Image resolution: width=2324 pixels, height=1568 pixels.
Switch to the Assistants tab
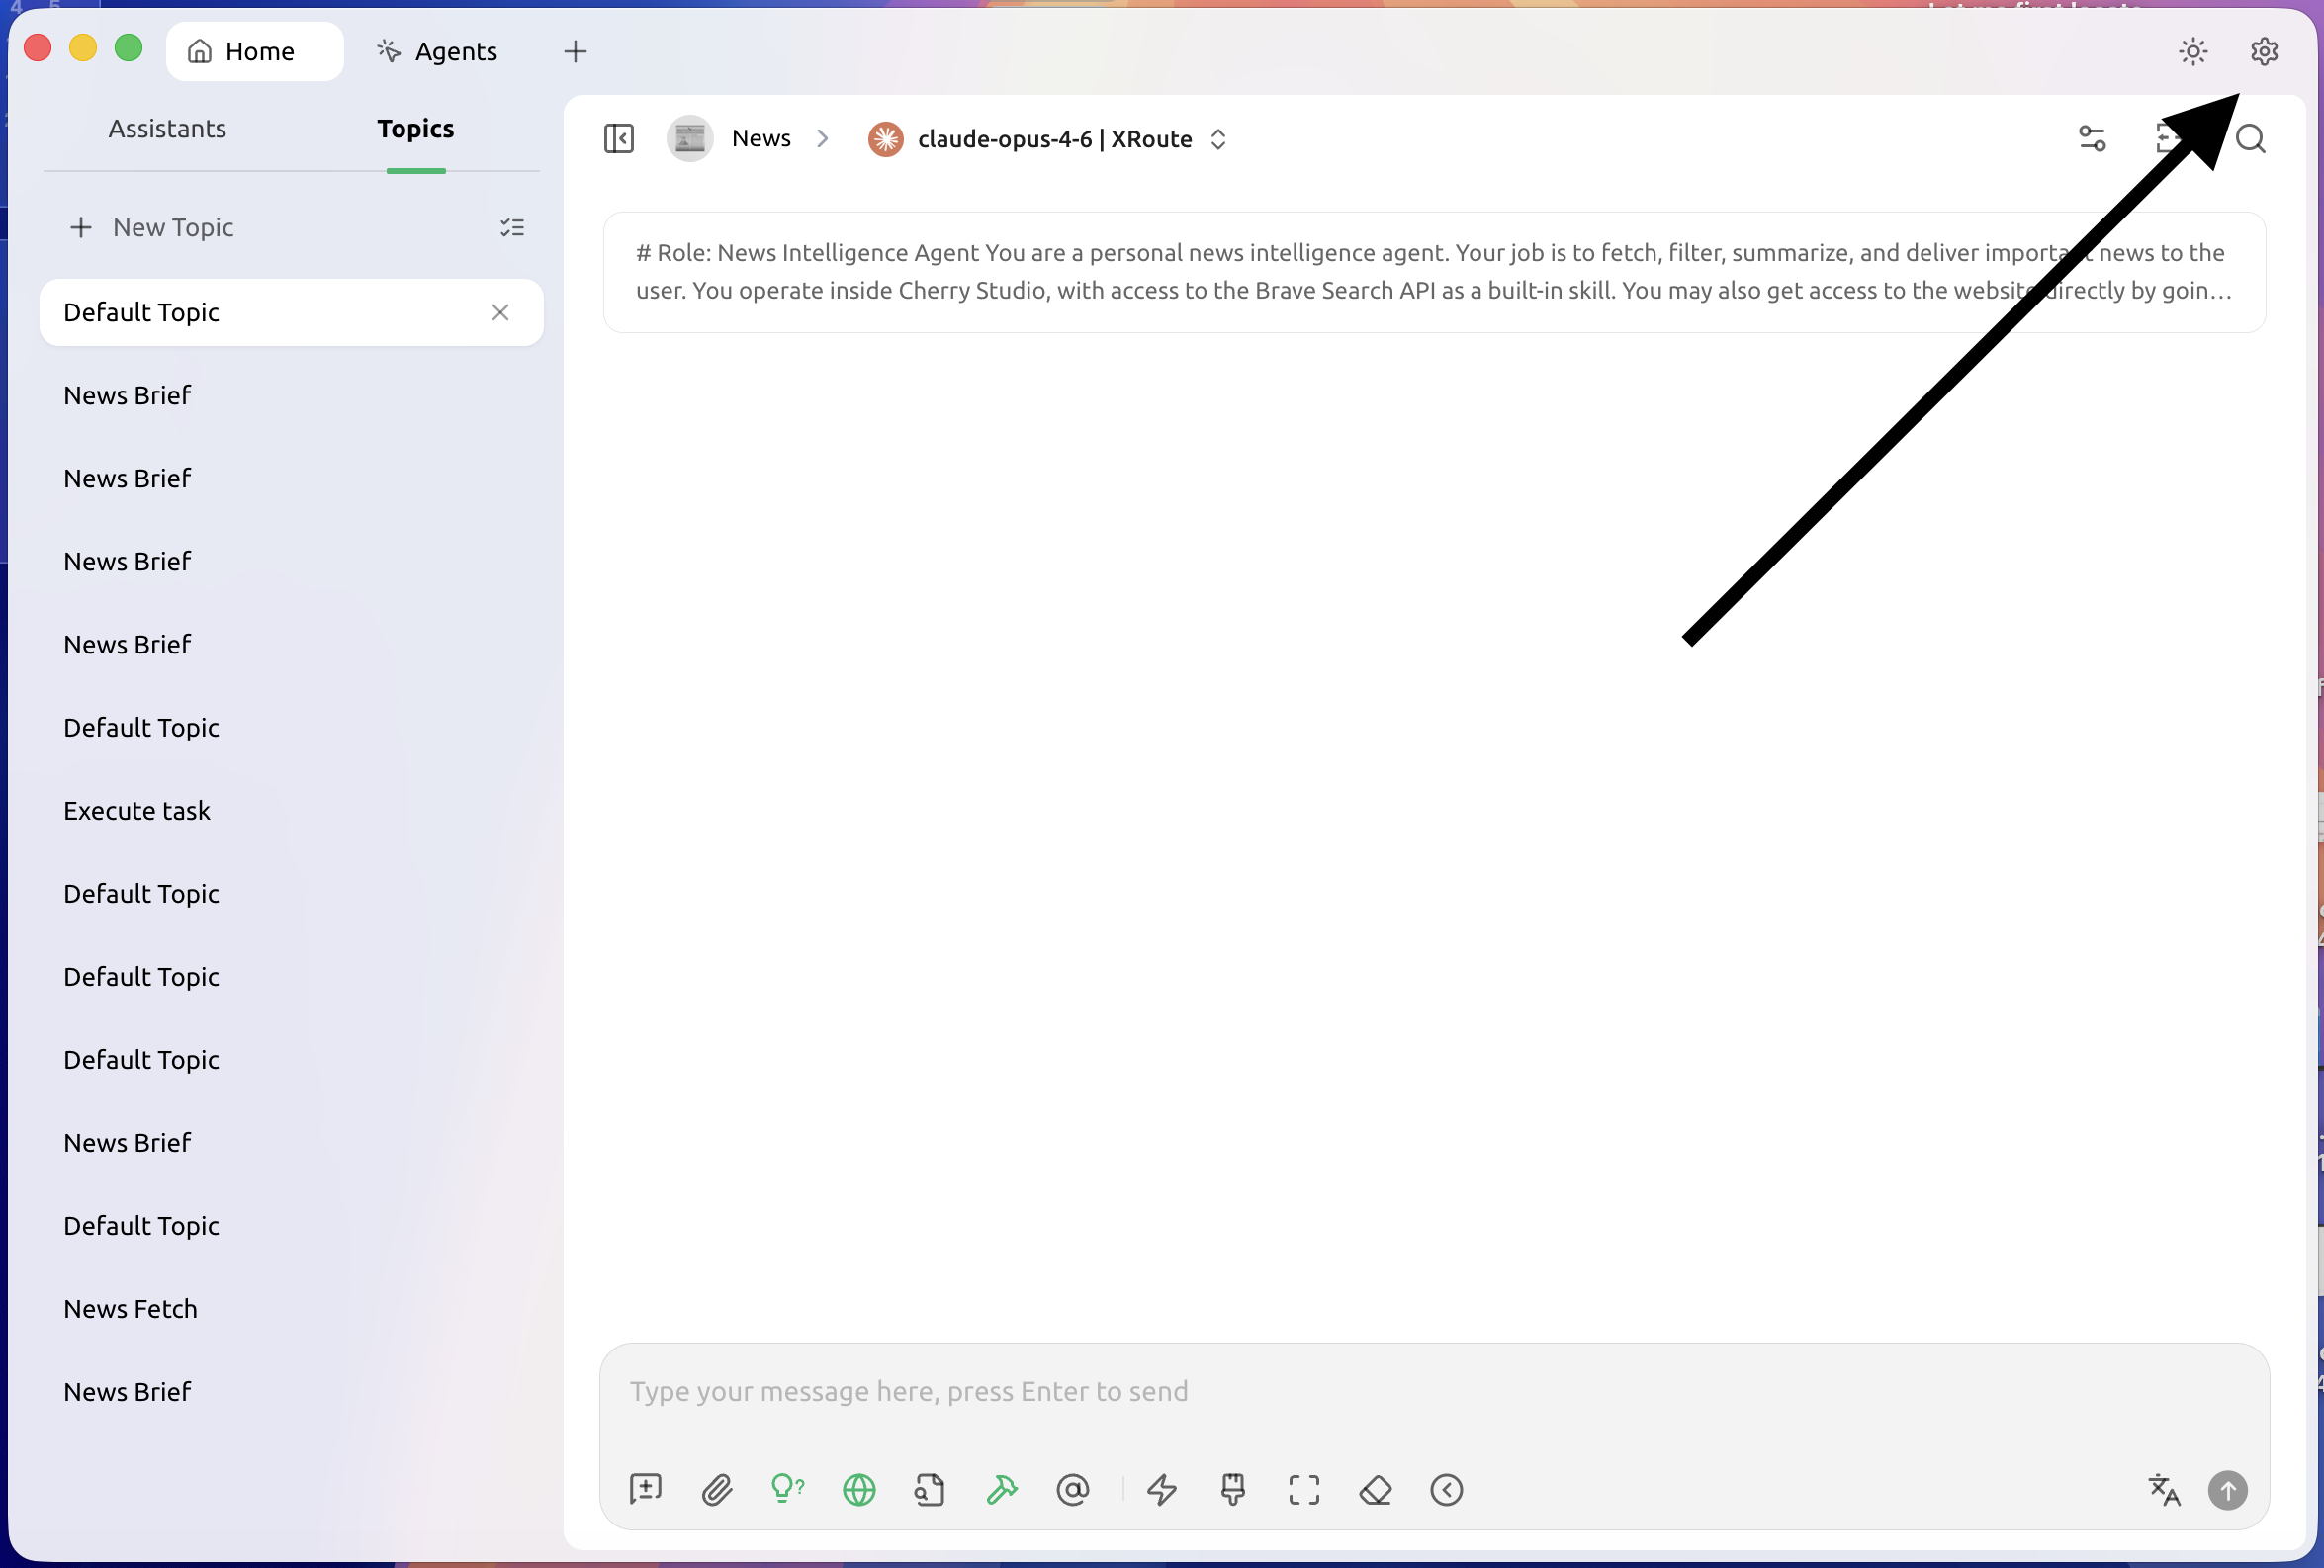pos(167,129)
